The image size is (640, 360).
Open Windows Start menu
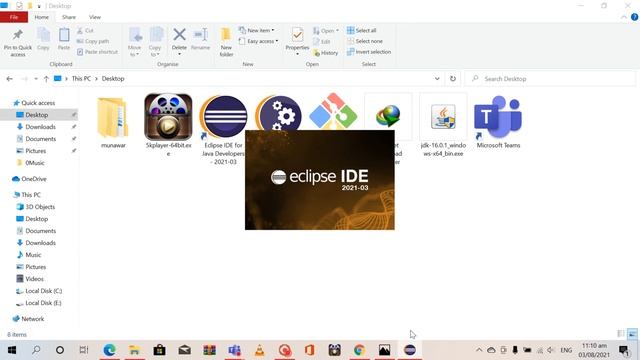(x=11, y=350)
